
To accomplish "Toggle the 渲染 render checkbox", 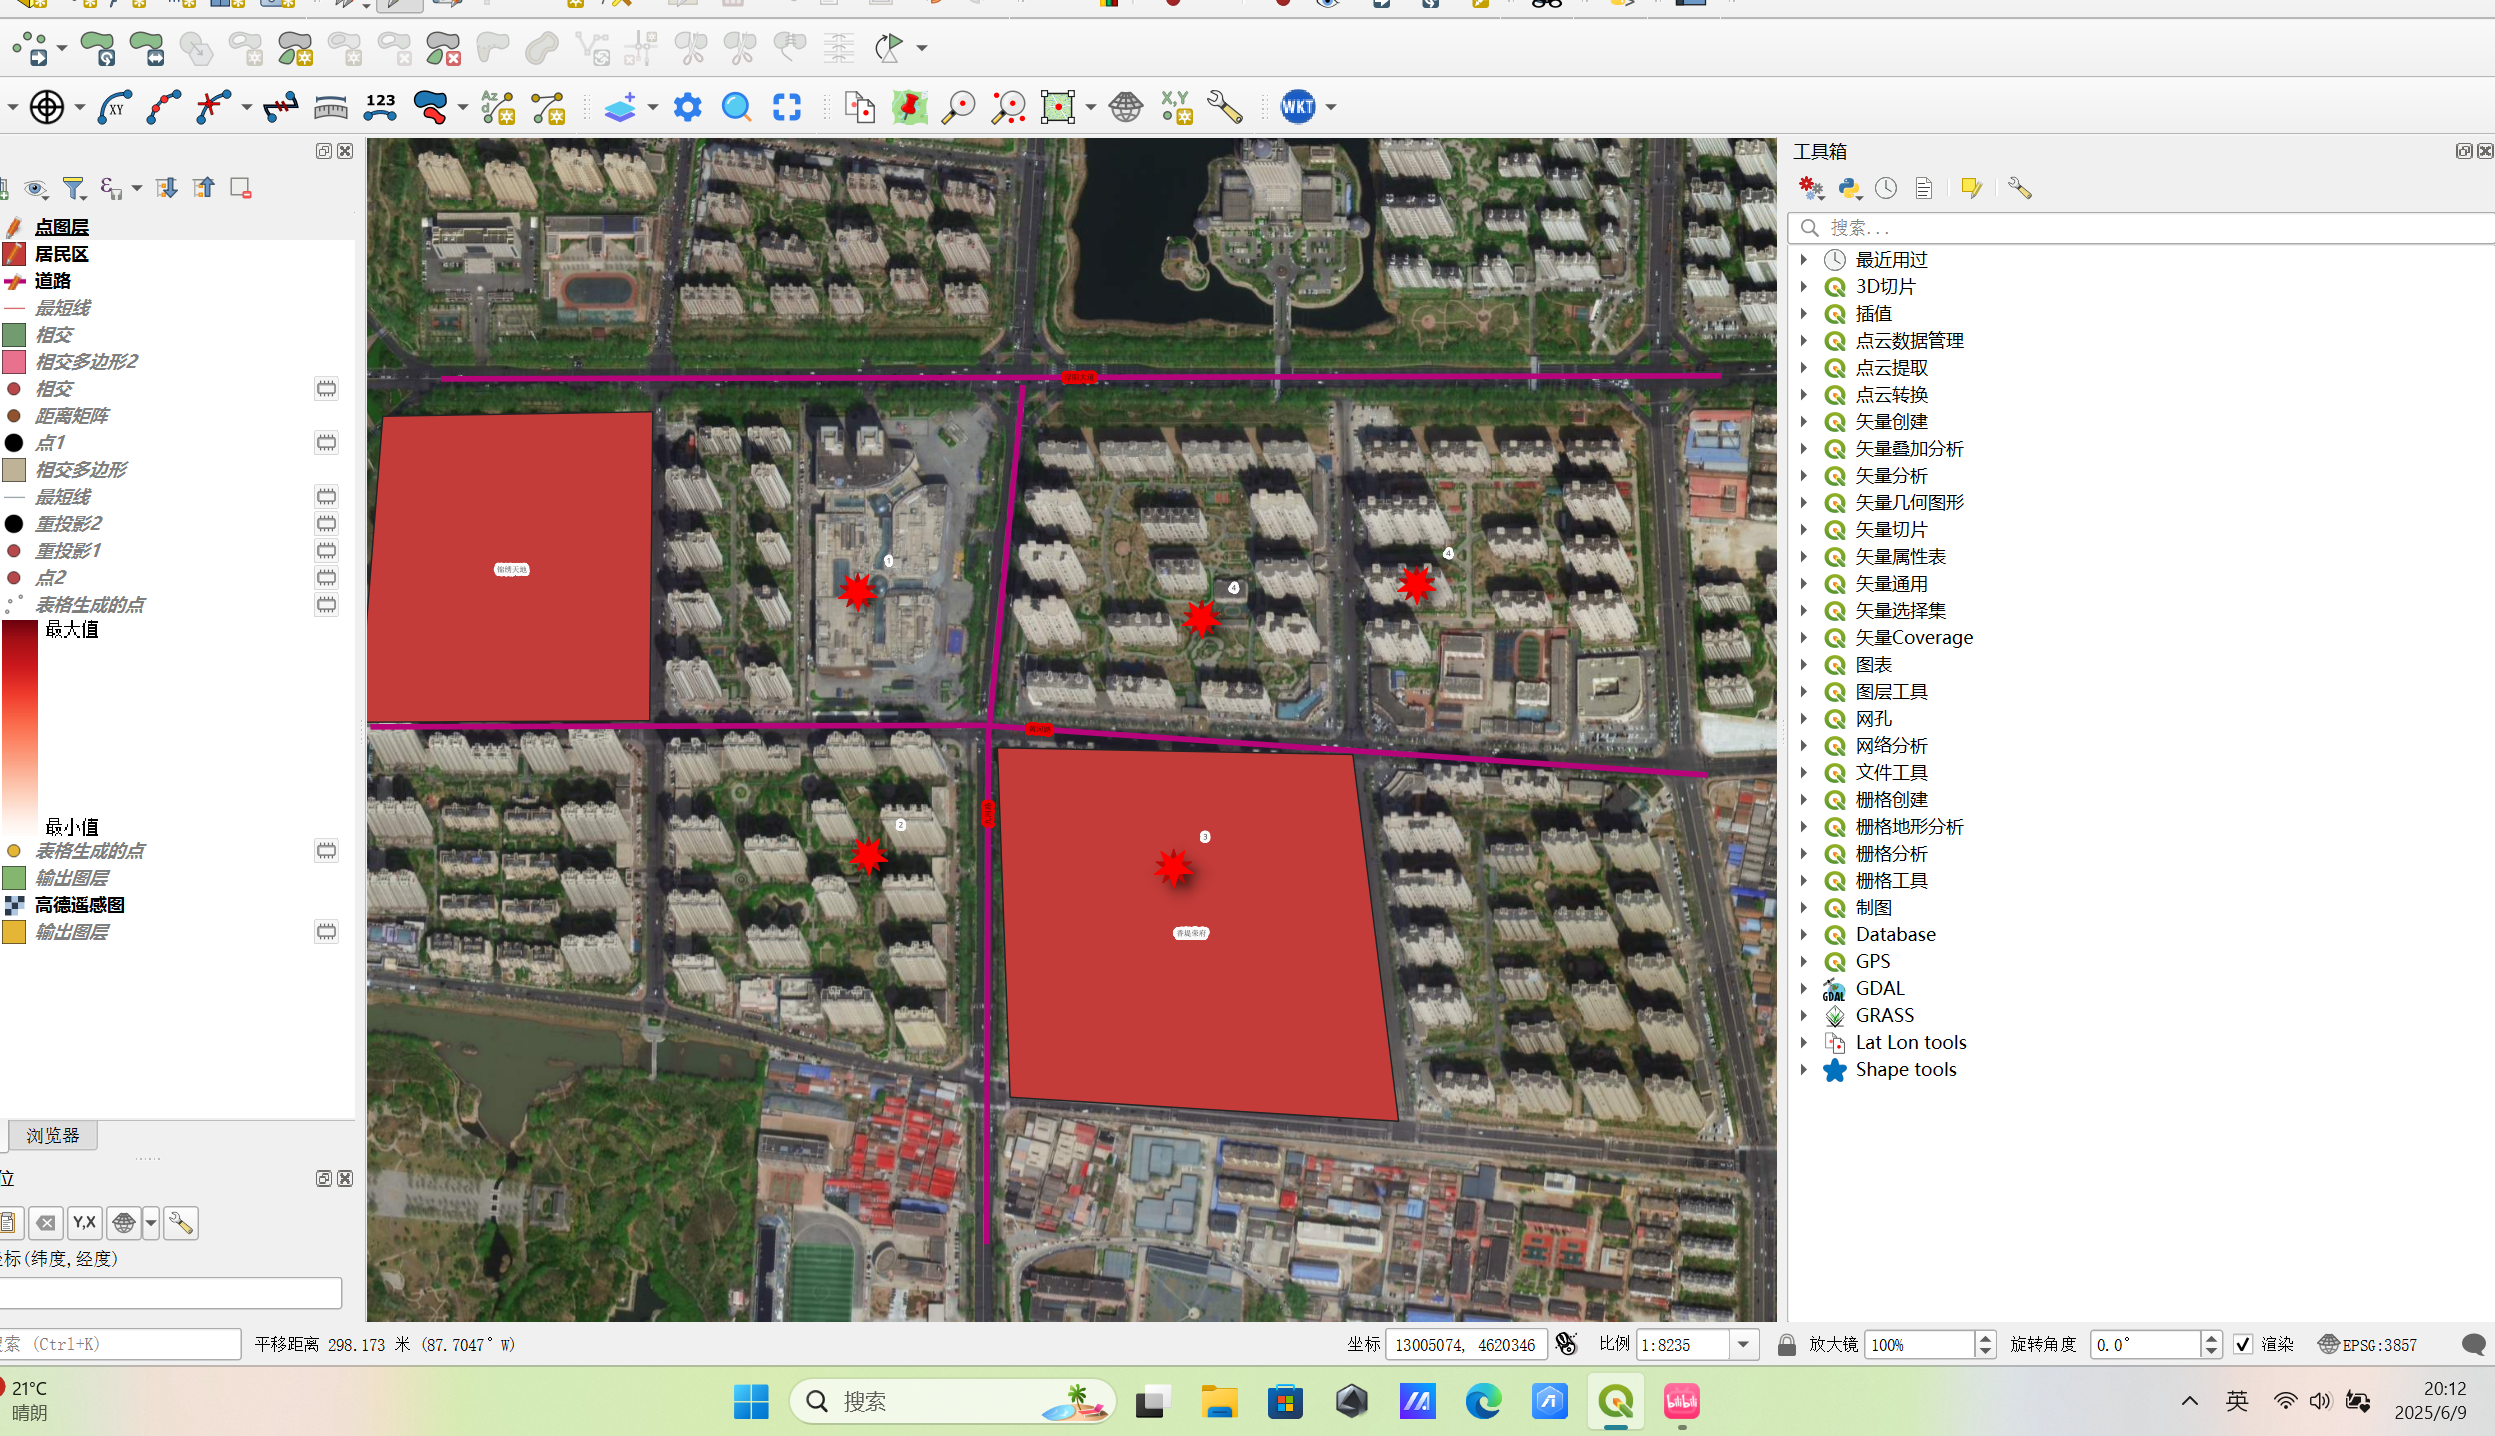I will (2243, 1344).
